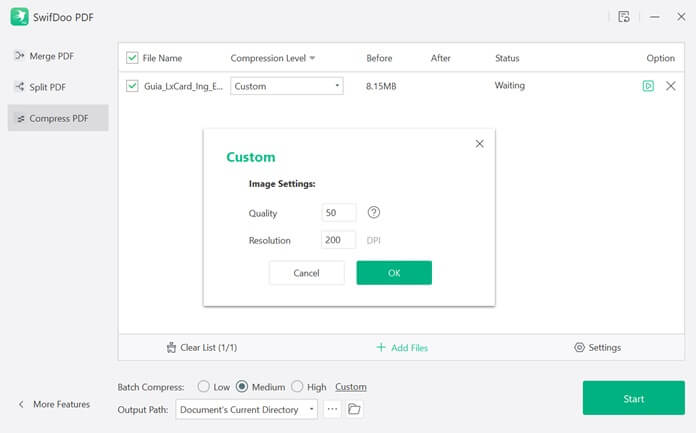Click the Merge PDF icon in sidebar
Screen dimensions: 696x433
coord(20,56)
